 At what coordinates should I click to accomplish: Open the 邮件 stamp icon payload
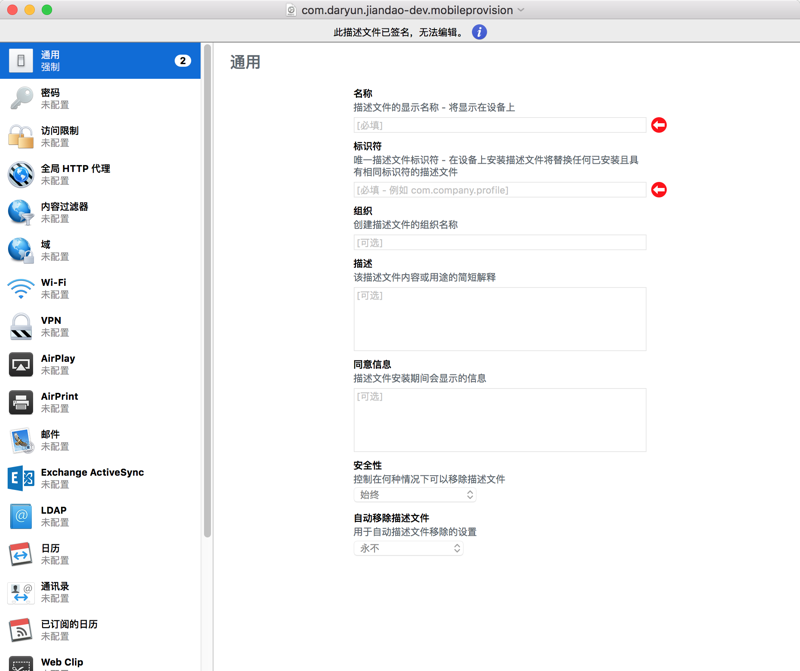[21, 440]
